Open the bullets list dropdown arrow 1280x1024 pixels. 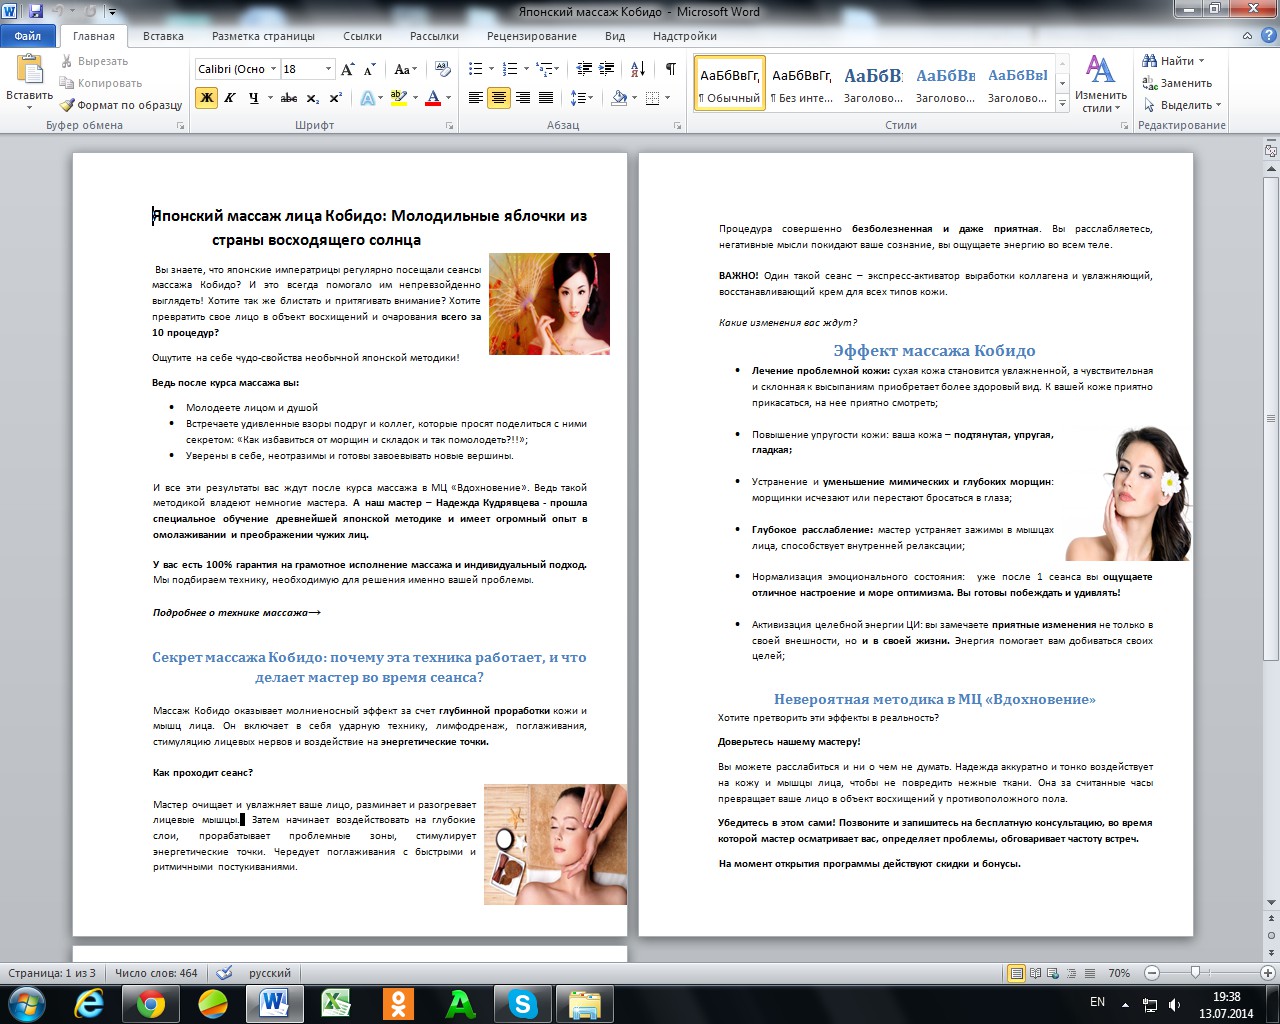[492, 69]
